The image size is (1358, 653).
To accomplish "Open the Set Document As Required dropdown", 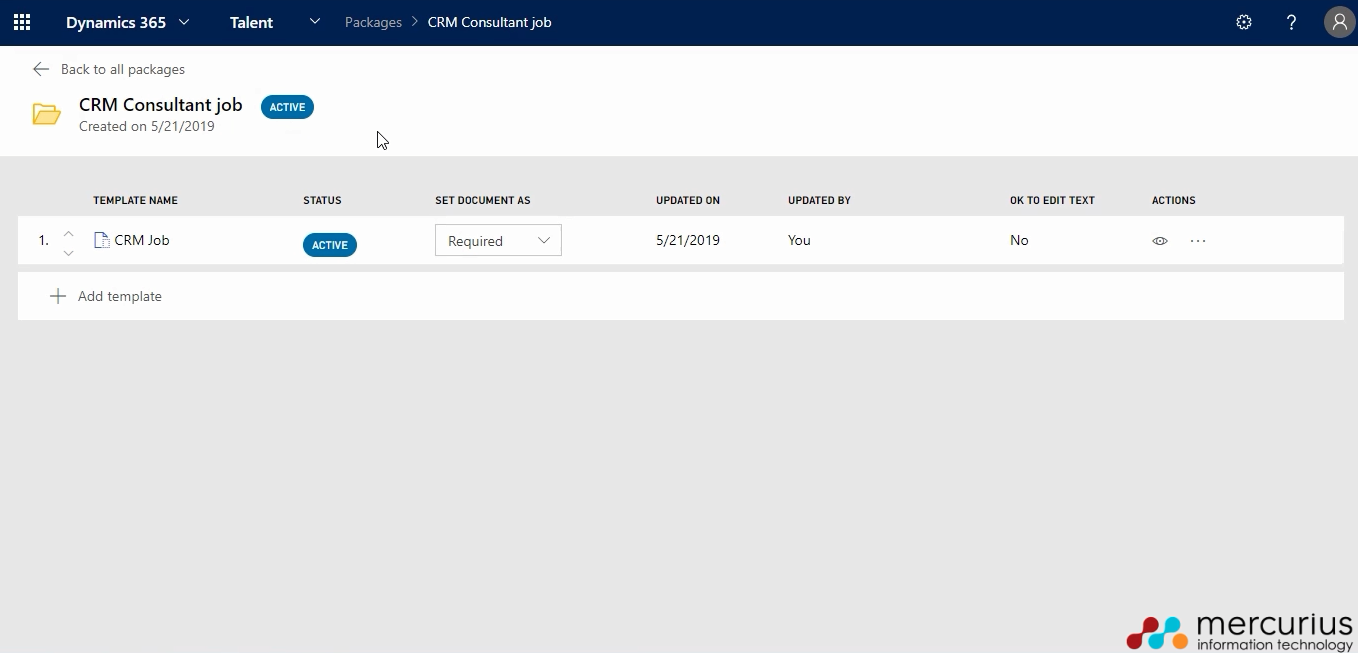I will coord(498,240).
